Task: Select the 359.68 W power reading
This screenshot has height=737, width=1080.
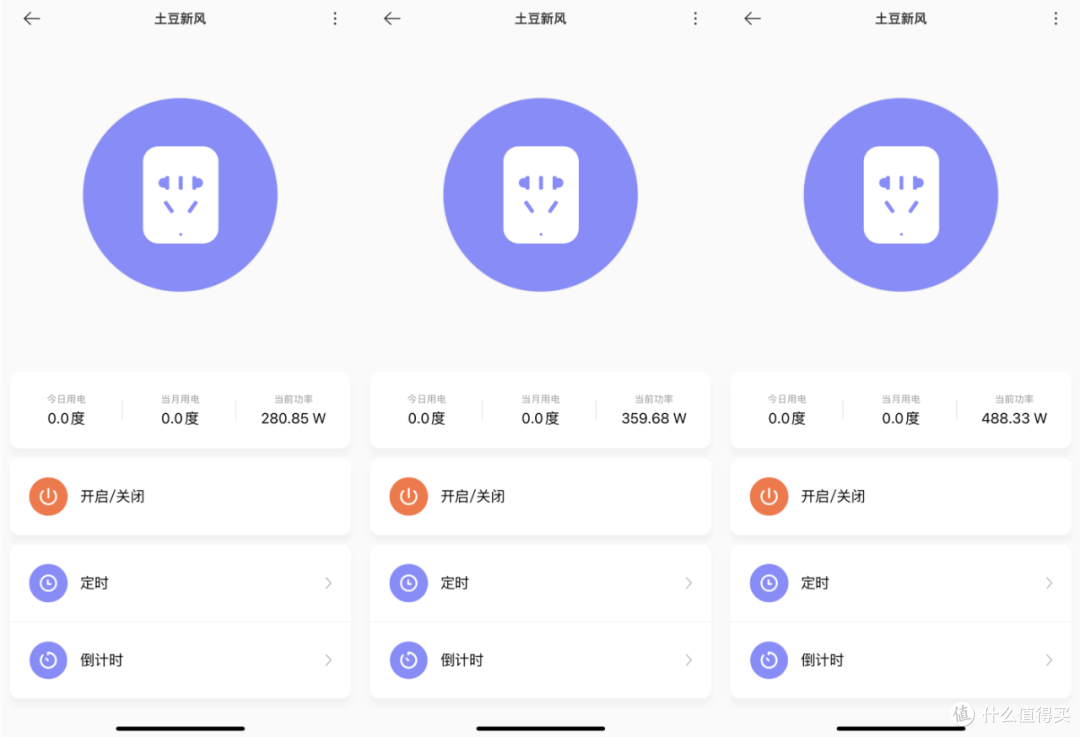Action: 654,419
